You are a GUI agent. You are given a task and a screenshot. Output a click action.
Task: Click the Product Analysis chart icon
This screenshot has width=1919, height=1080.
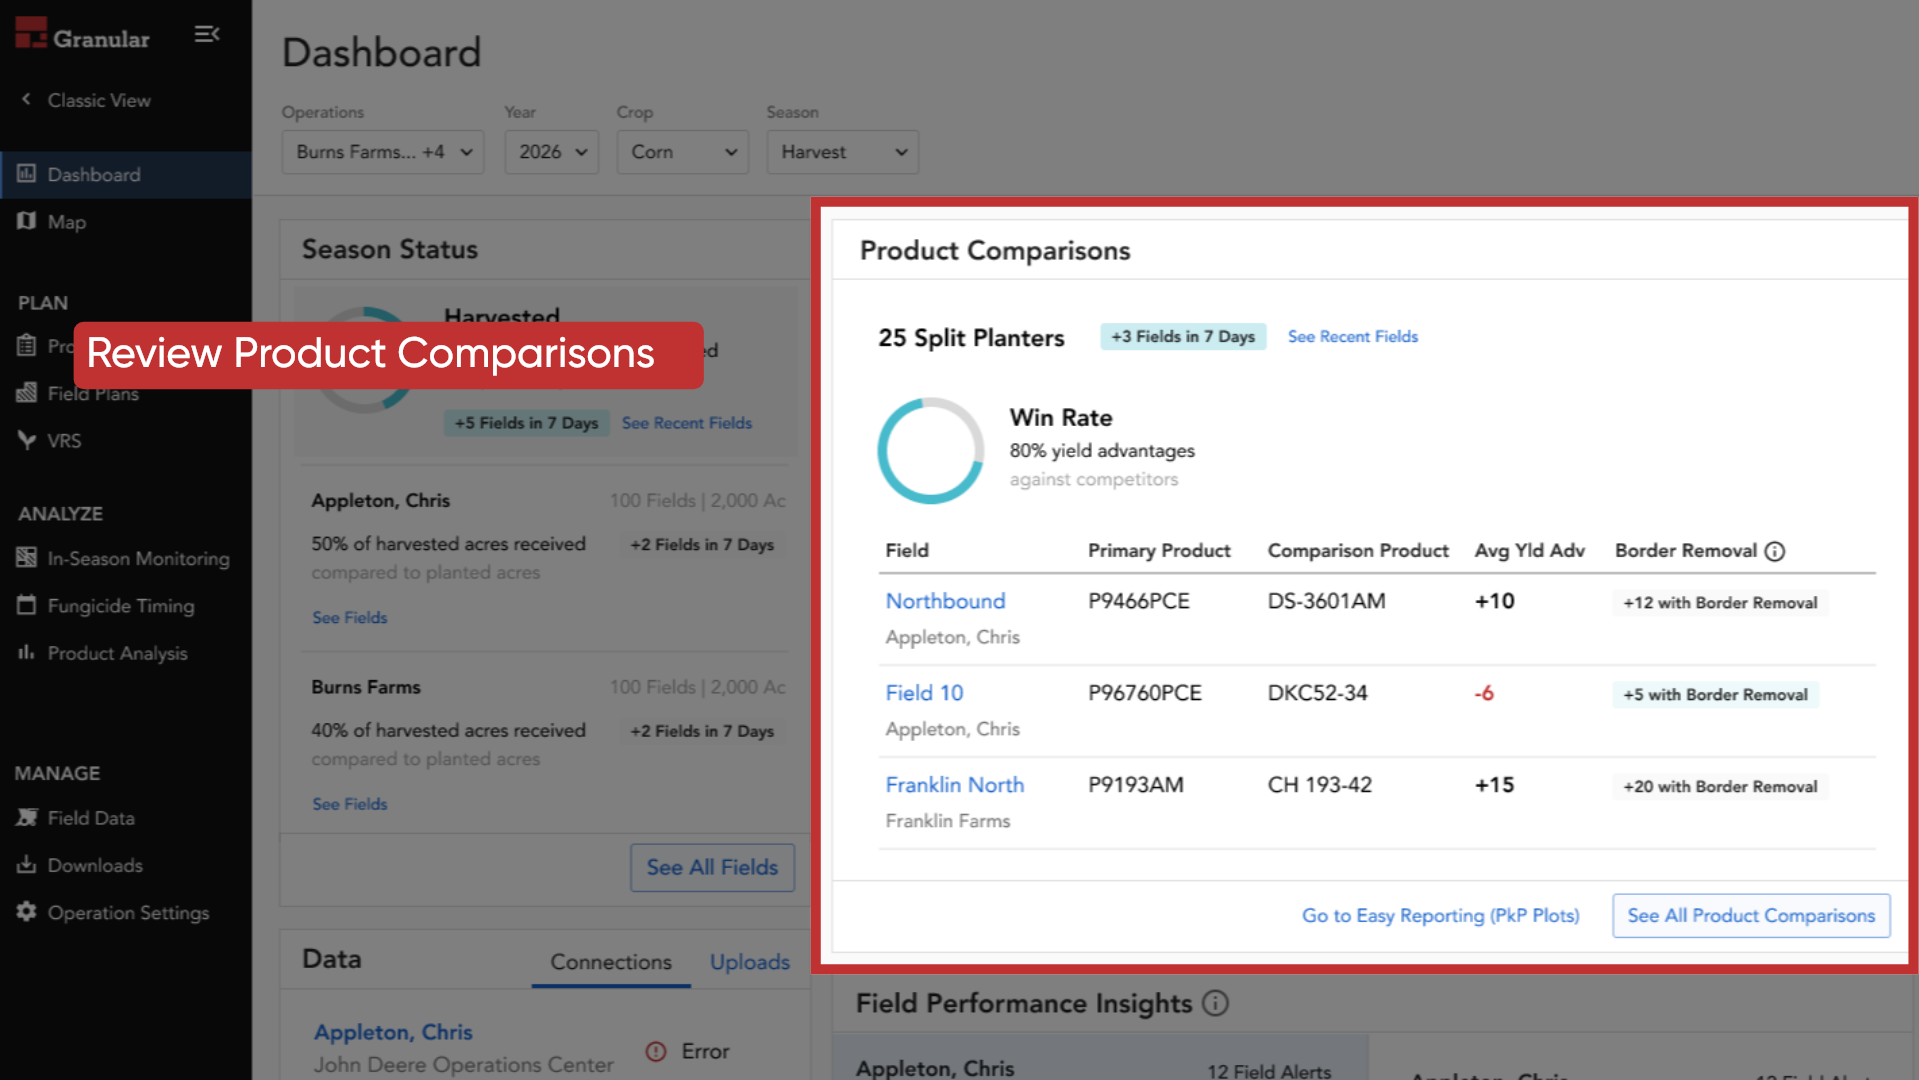[x=27, y=652]
